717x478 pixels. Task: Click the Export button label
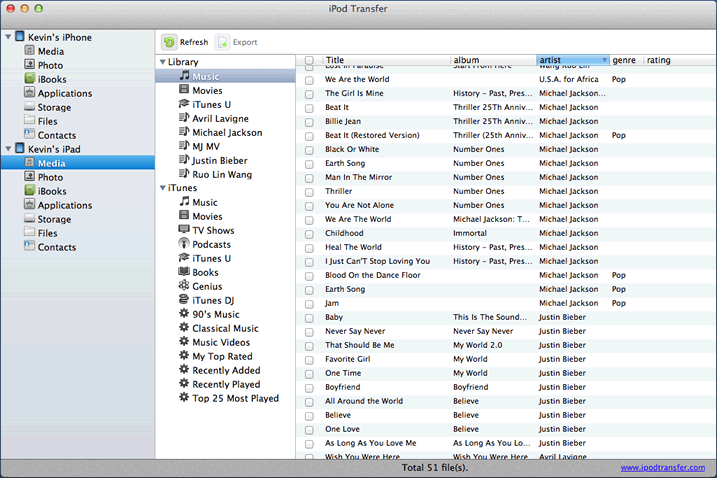coord(245,42)
